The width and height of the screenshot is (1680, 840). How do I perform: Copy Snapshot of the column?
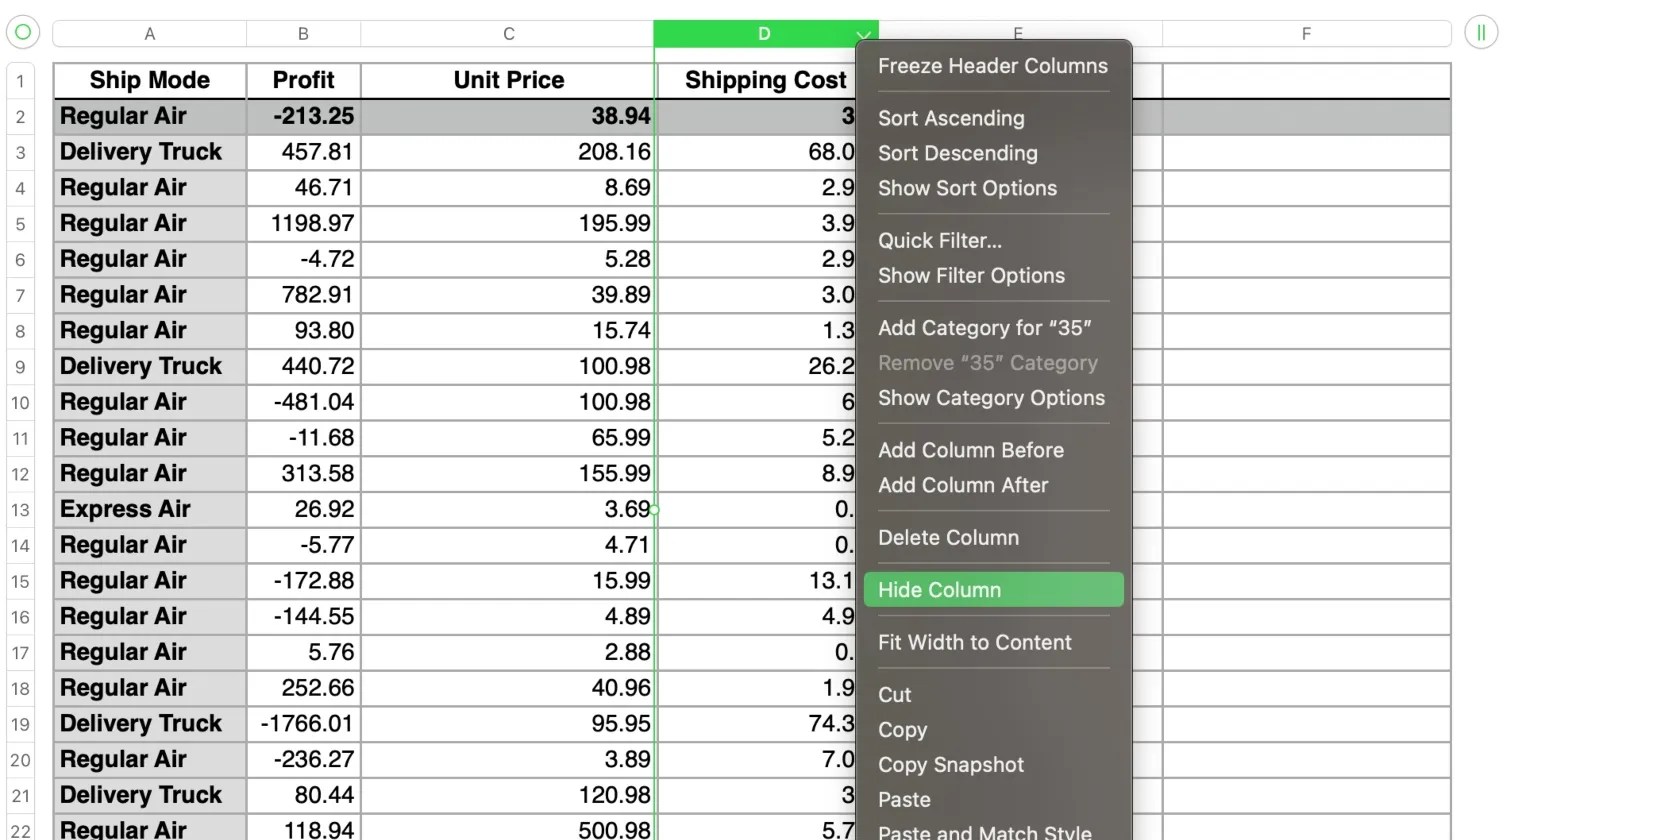coord(950,764)
